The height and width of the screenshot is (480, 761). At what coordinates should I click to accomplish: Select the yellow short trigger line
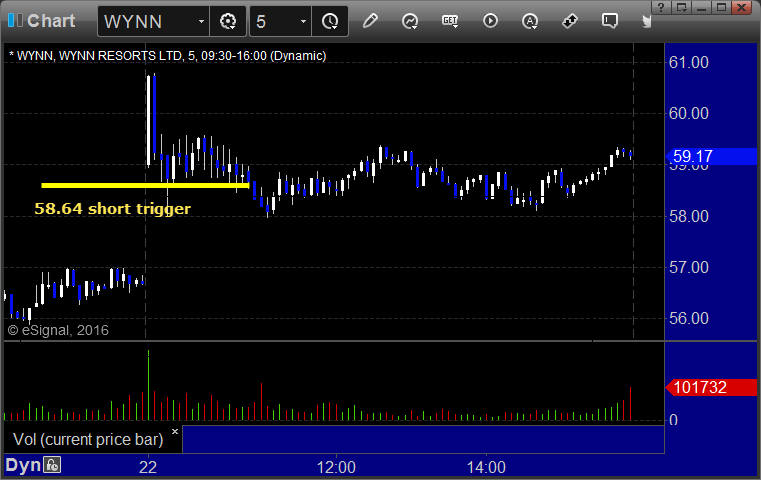[x=146, y=185]
